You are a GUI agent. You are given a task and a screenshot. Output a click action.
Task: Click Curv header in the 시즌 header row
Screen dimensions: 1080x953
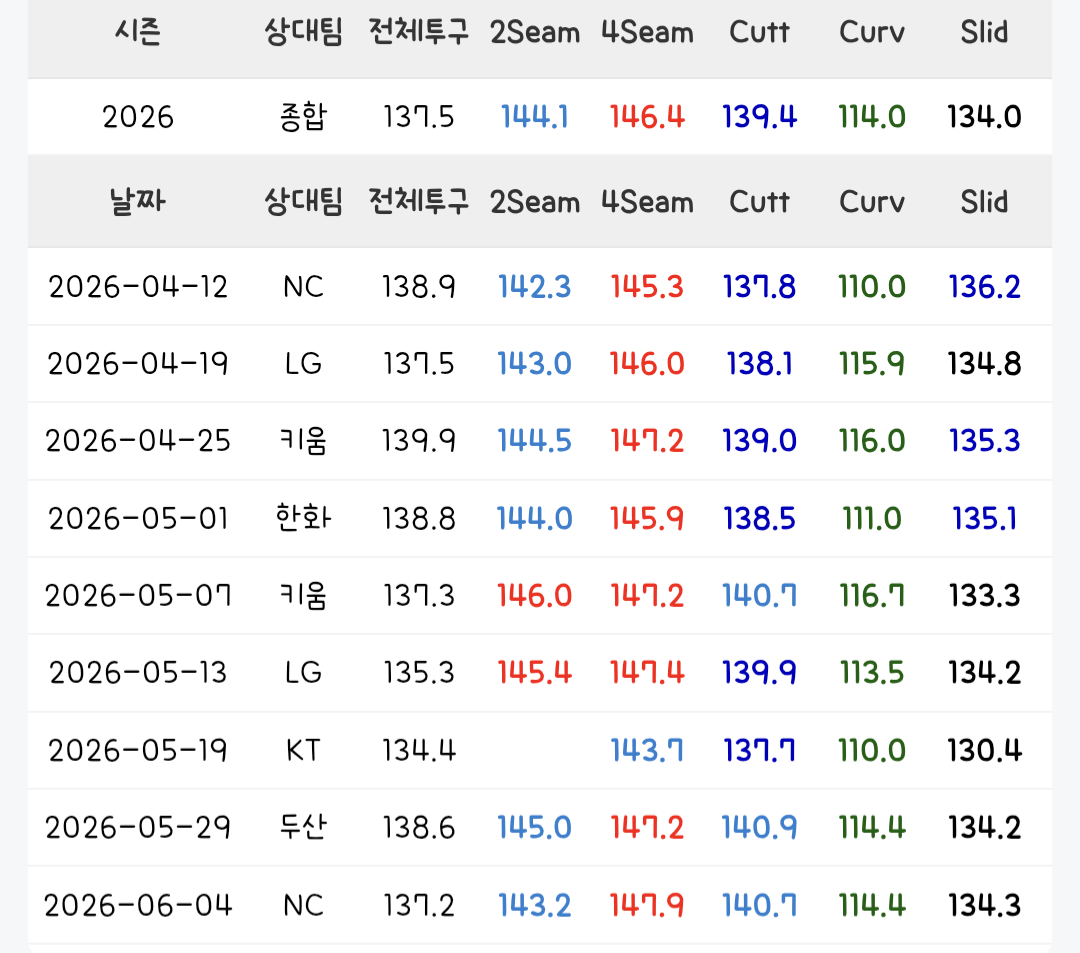coord(871,32)
